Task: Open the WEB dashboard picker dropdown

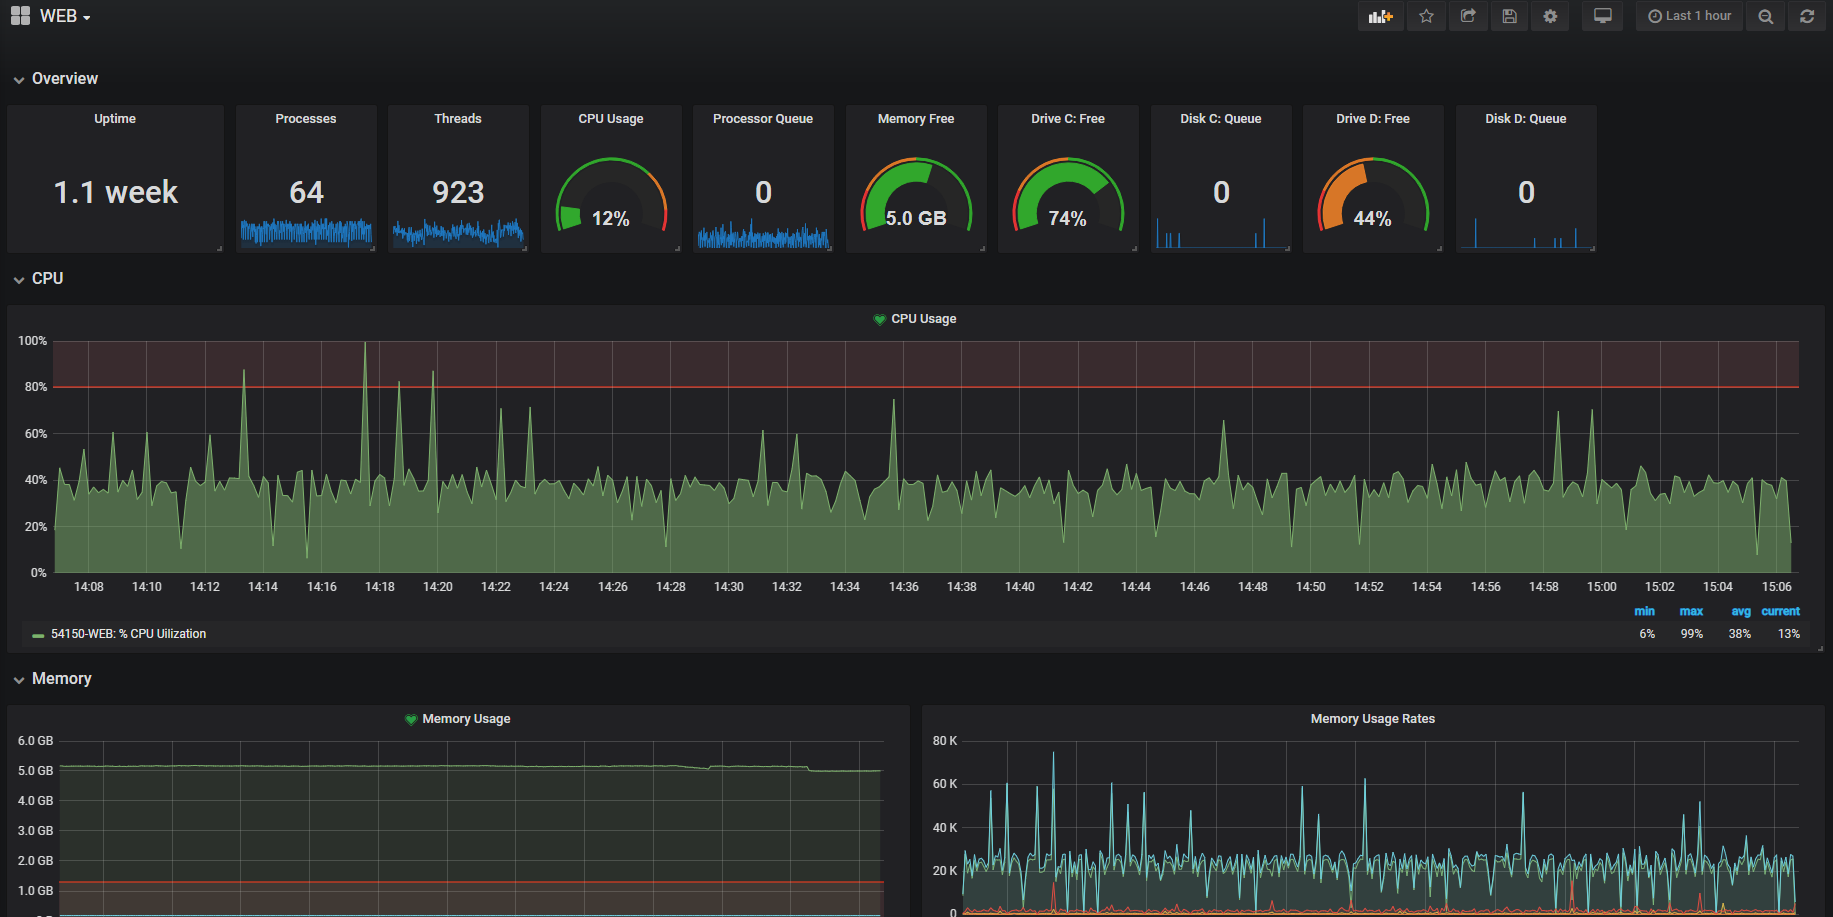Action: pyautogui.click(x=65, y=16)
